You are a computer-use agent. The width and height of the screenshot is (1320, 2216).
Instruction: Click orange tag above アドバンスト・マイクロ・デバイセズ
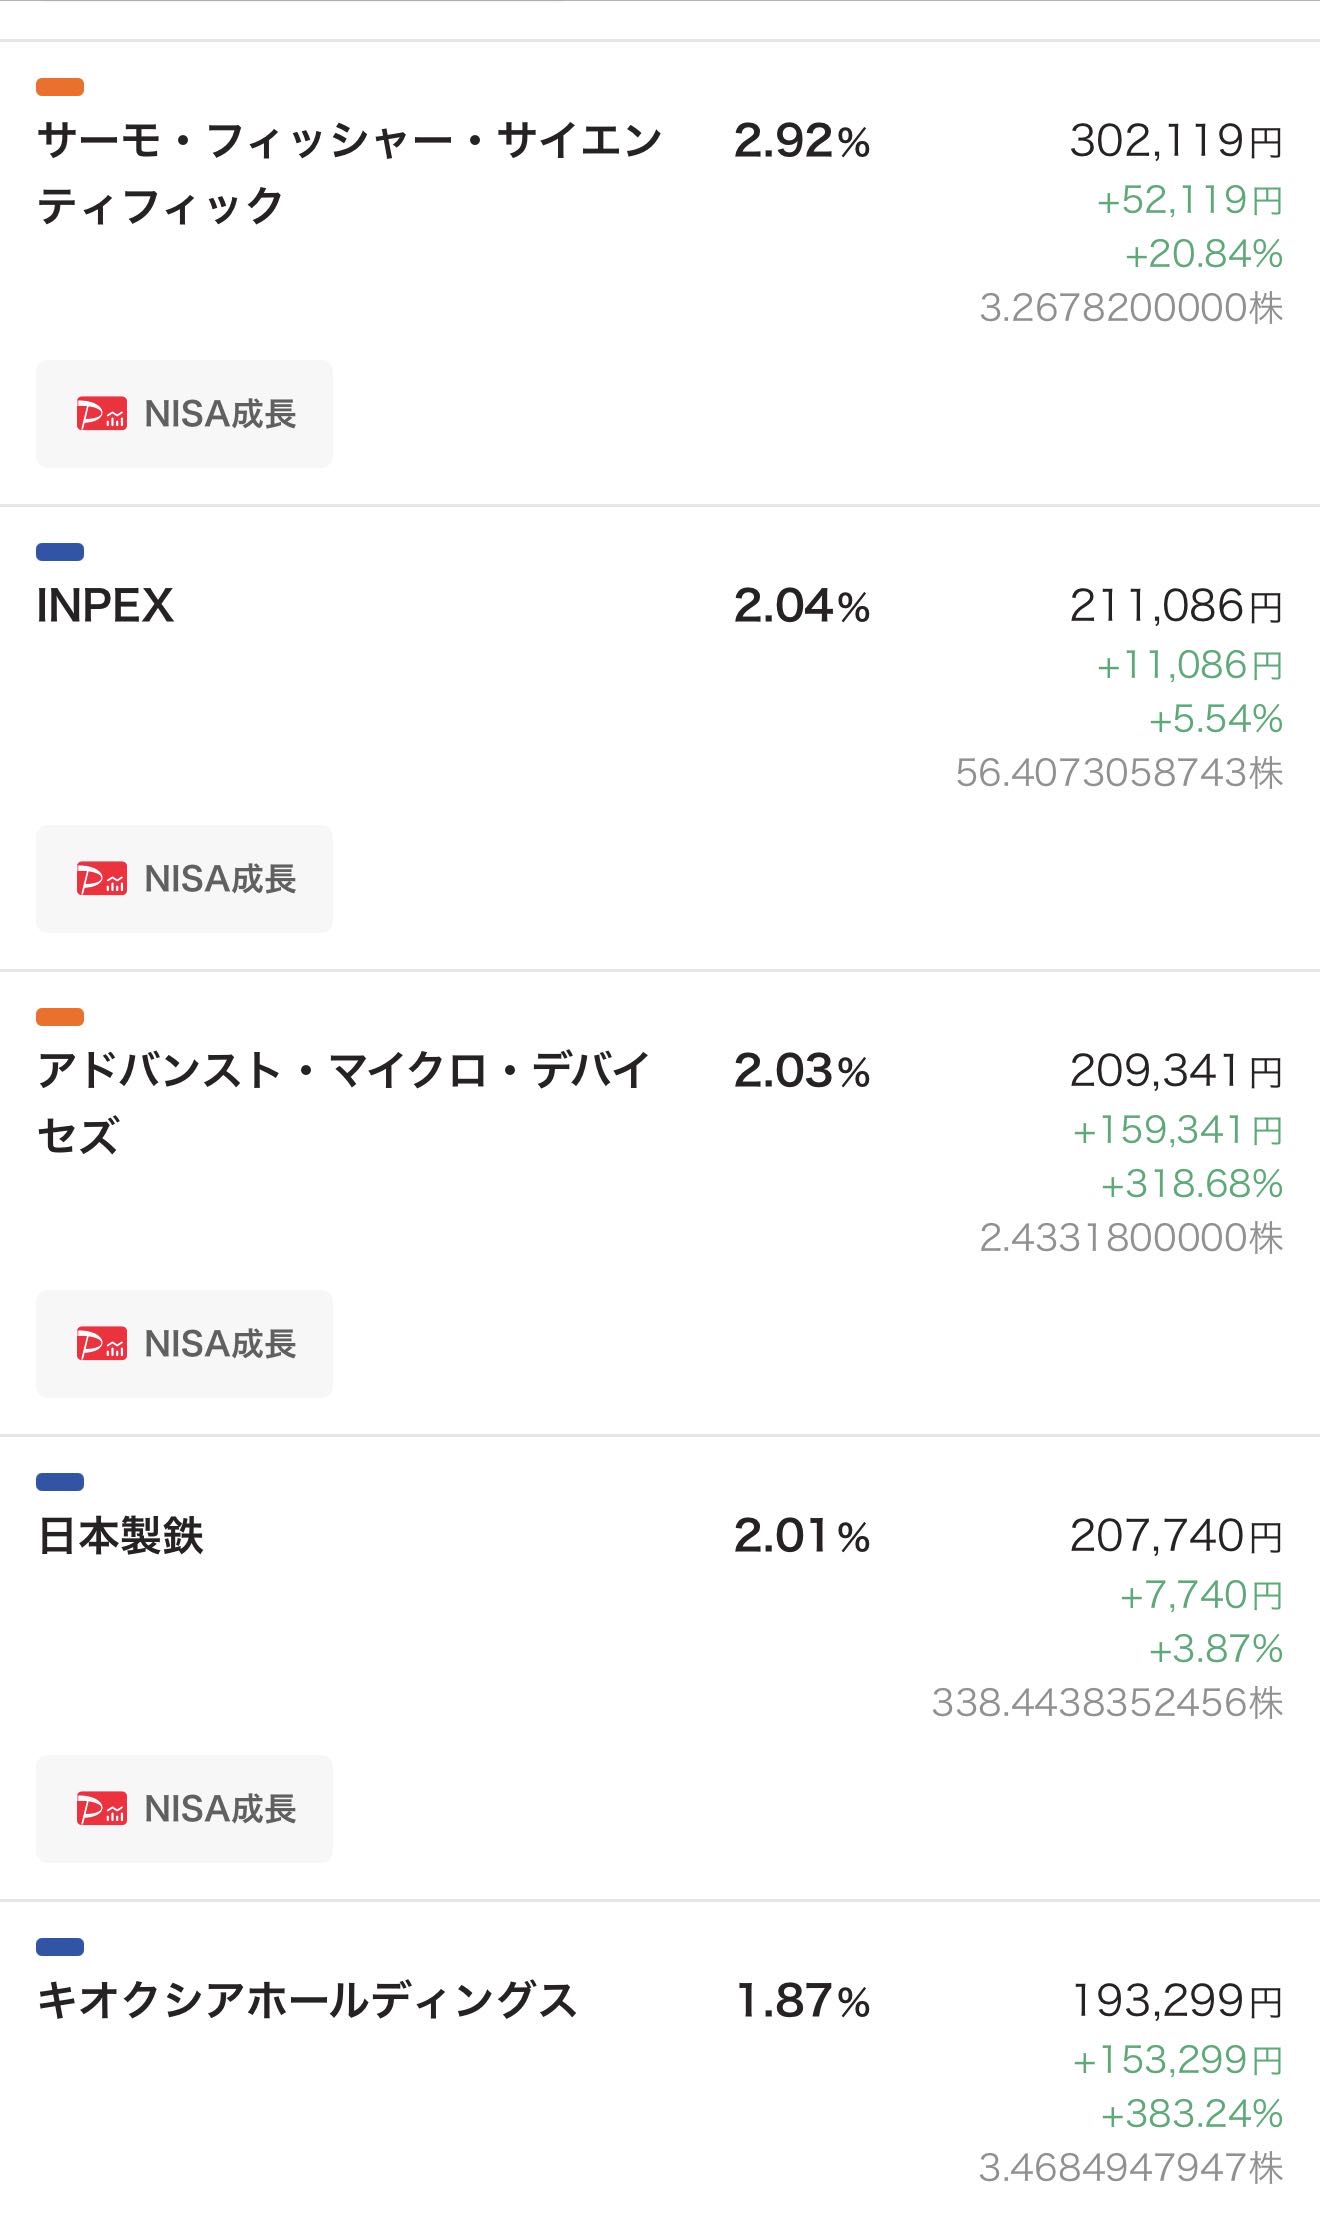[x=60, y=1017]
